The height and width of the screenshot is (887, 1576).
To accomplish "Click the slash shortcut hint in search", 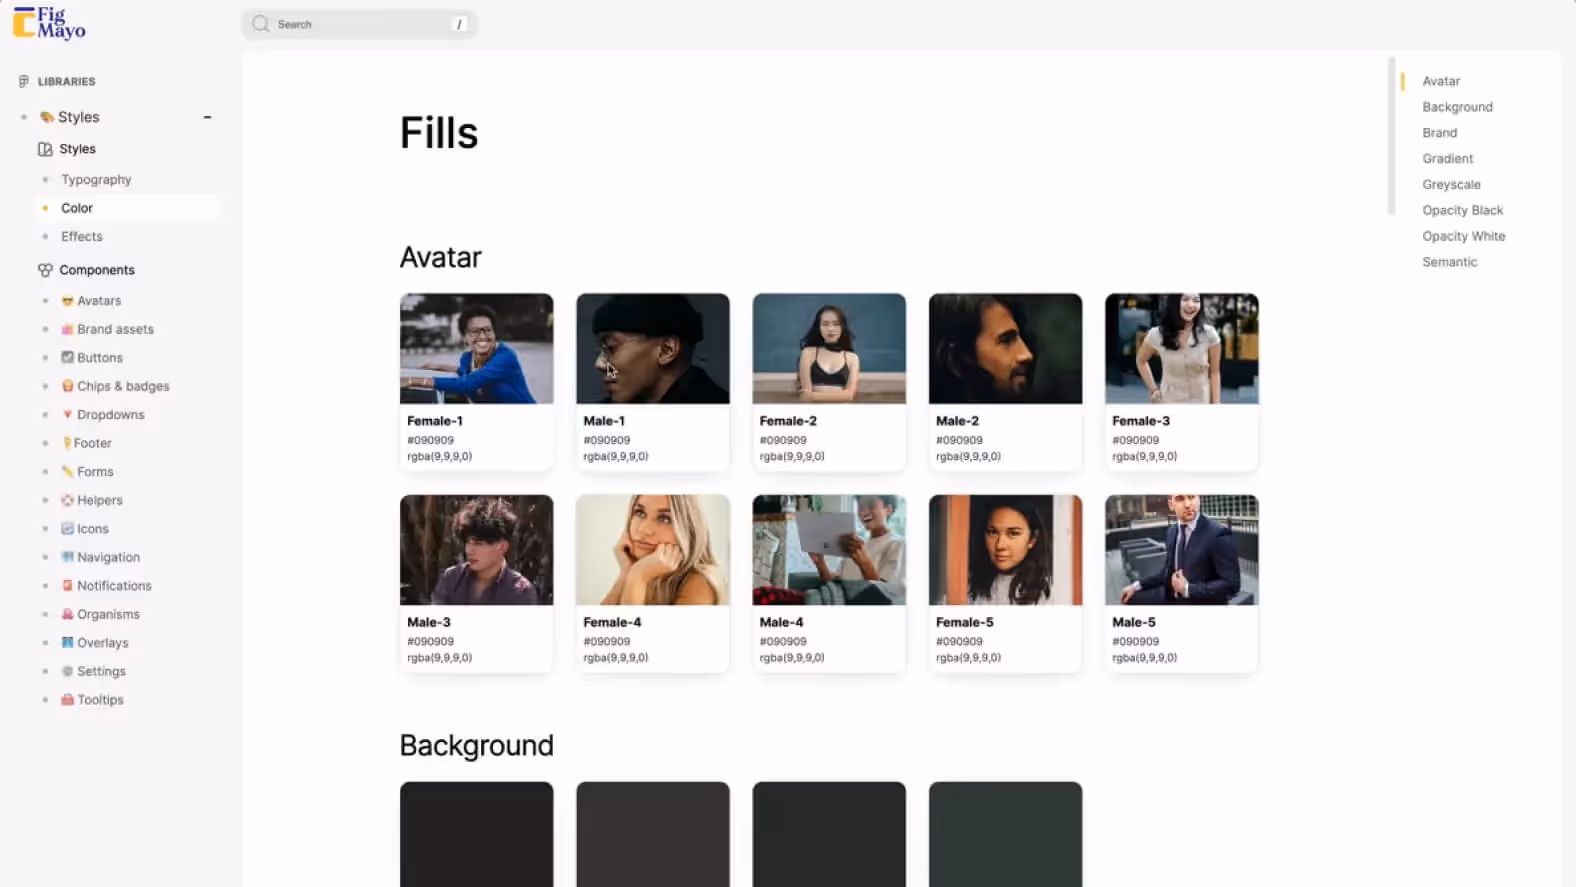I will tap(459, 24).
